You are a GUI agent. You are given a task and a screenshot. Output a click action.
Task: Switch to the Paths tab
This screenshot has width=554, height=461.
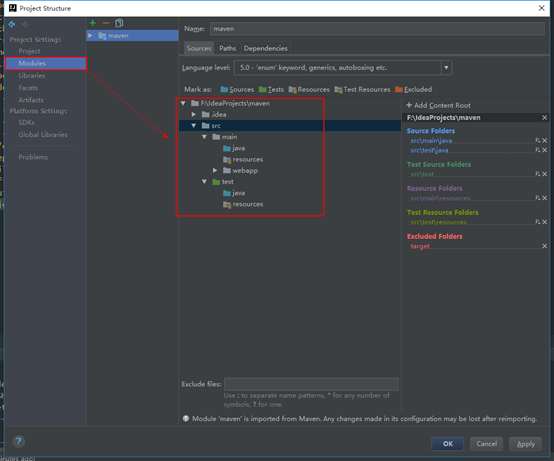click(x=228, y=48)
